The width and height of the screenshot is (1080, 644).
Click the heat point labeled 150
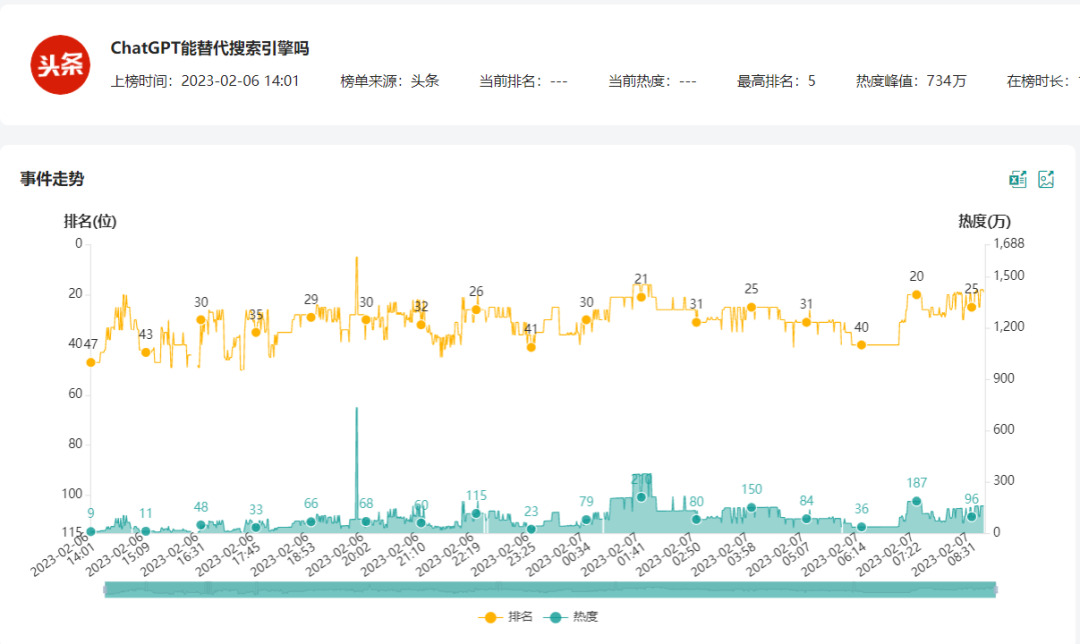tap(751, 507)
